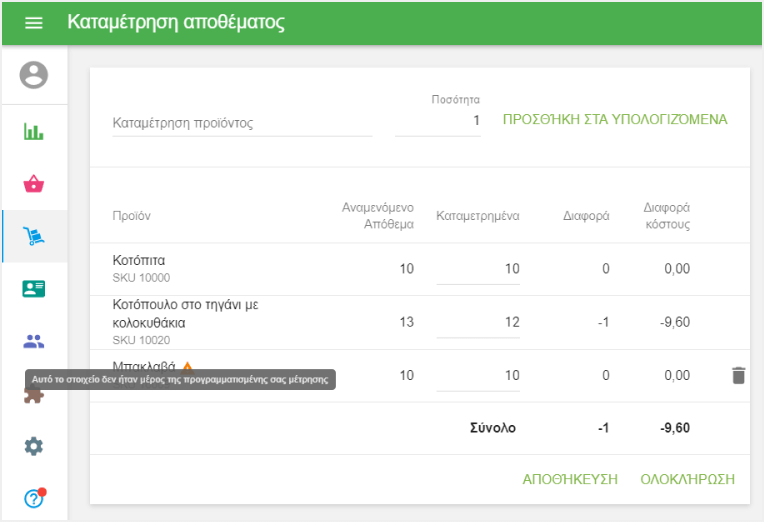Click ΠΡΟΣΘΉΚΗ ΣΤΑ ΥΠΟΛΟΓΙΖΌΜΕΝΑ button
The image size is (764, 522).
point(614,120)
